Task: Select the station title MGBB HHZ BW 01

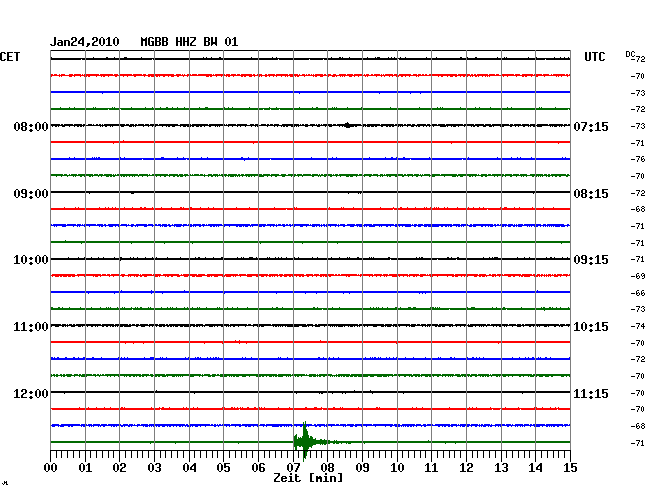Action: tap(189, 42)
